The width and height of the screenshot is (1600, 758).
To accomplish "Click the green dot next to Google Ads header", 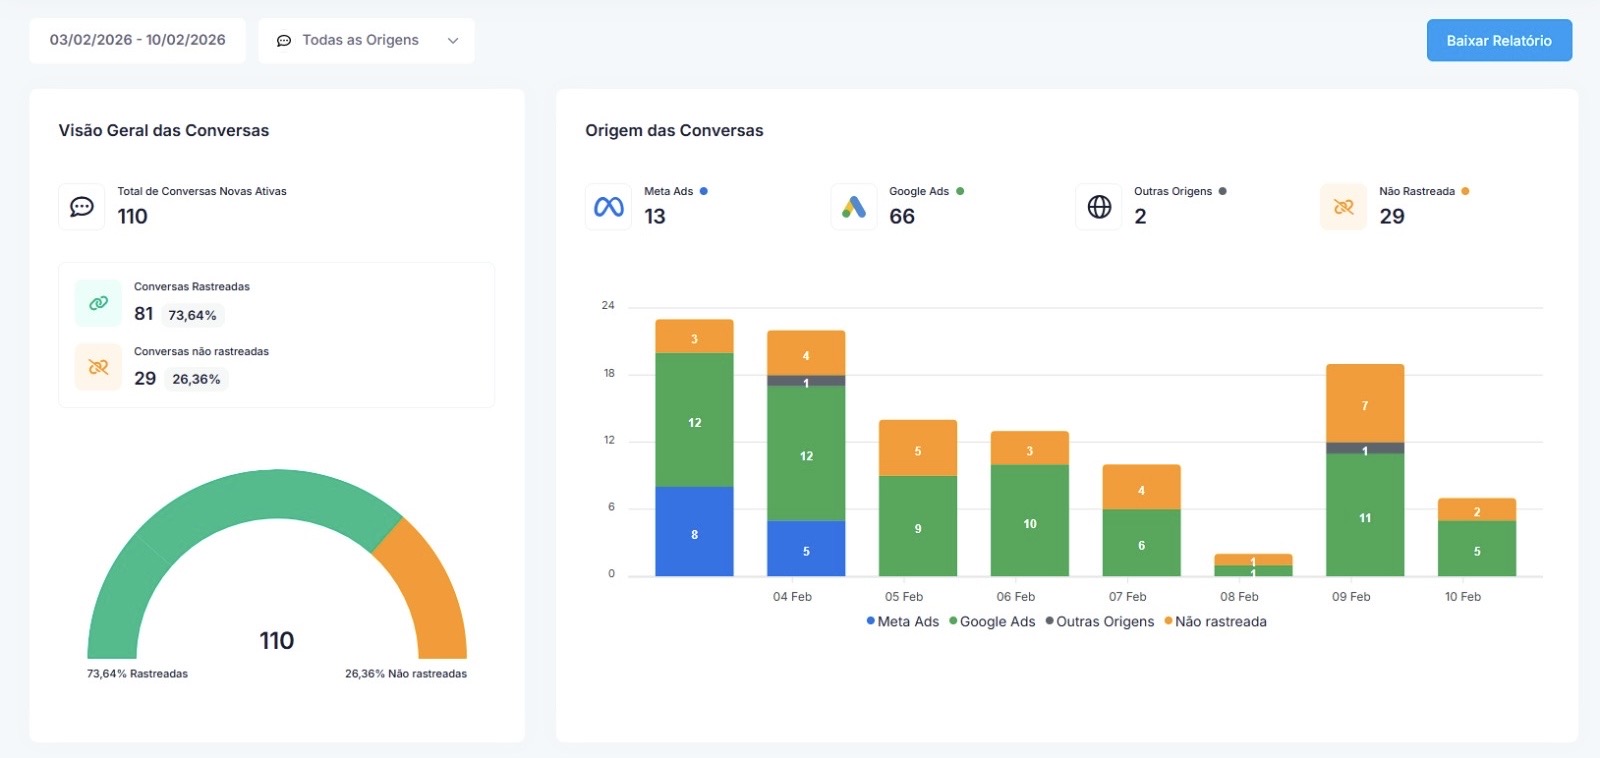I will coord(960,191).
